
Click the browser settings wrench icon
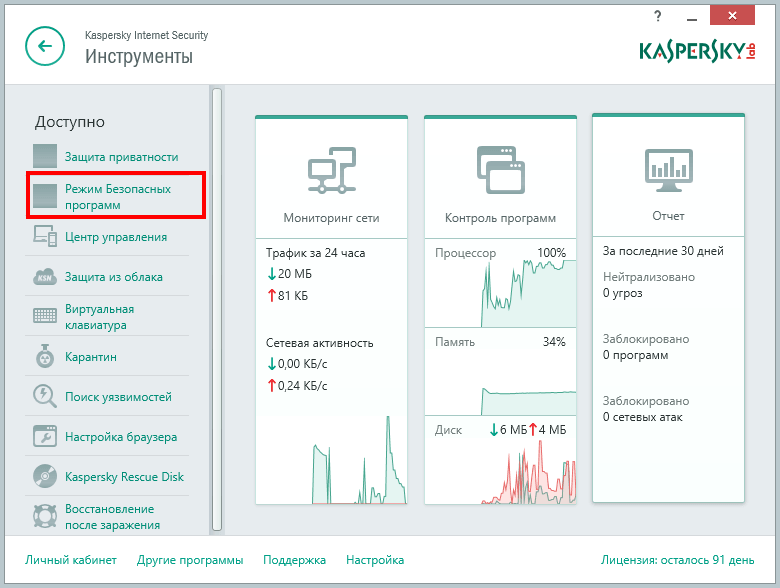[45, 436]
